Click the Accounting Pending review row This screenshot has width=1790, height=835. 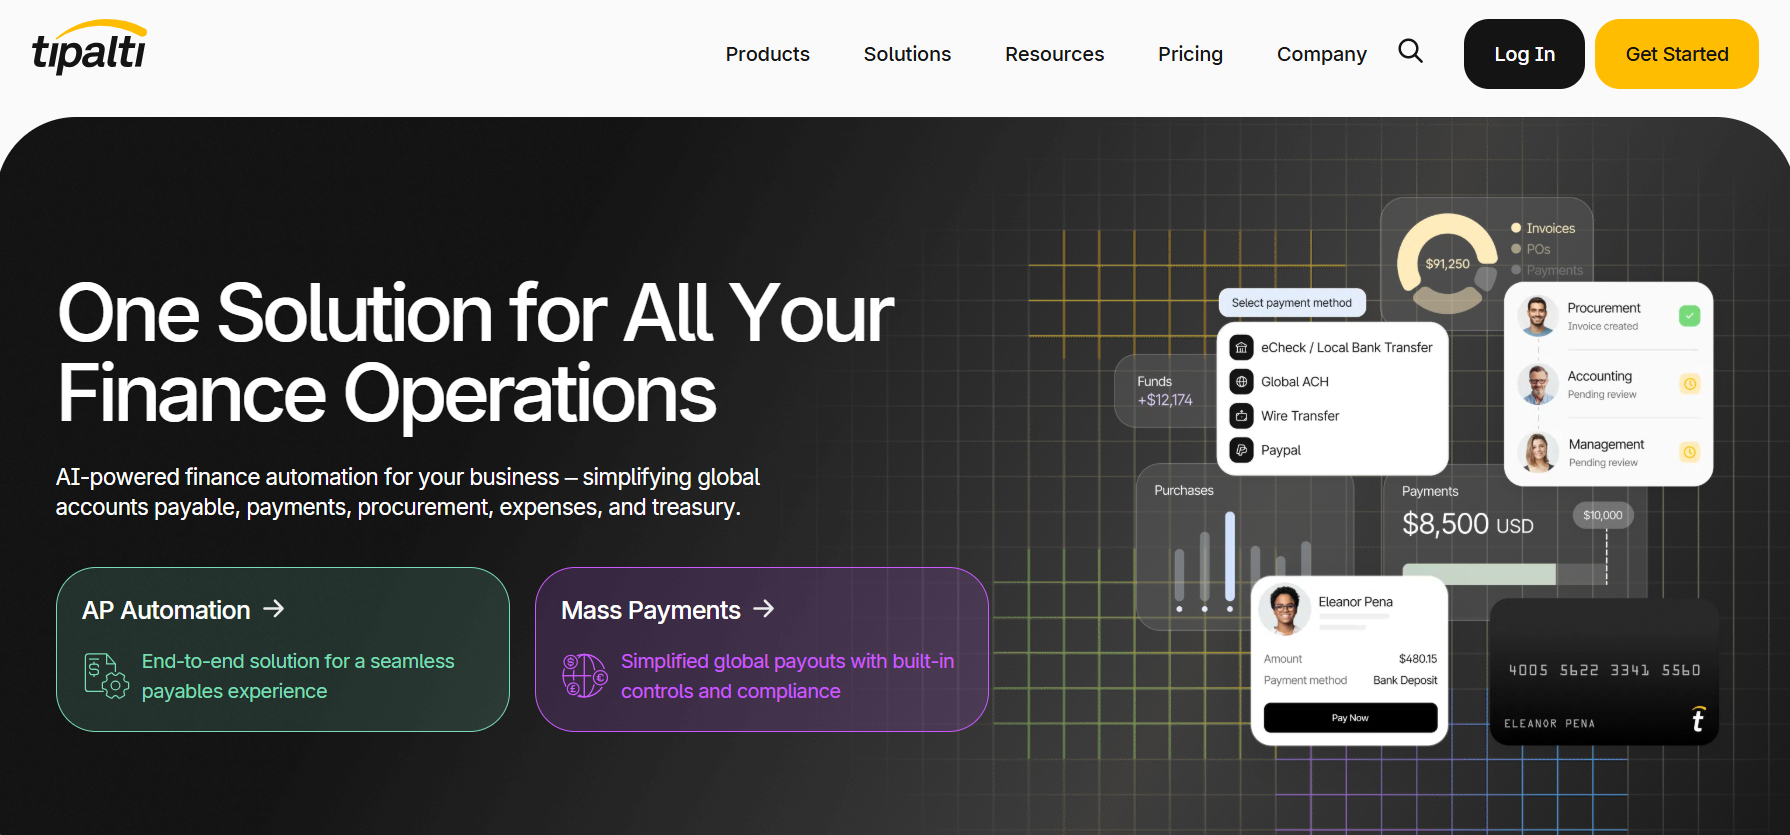pyautogui.click(x=1608, y=384)
